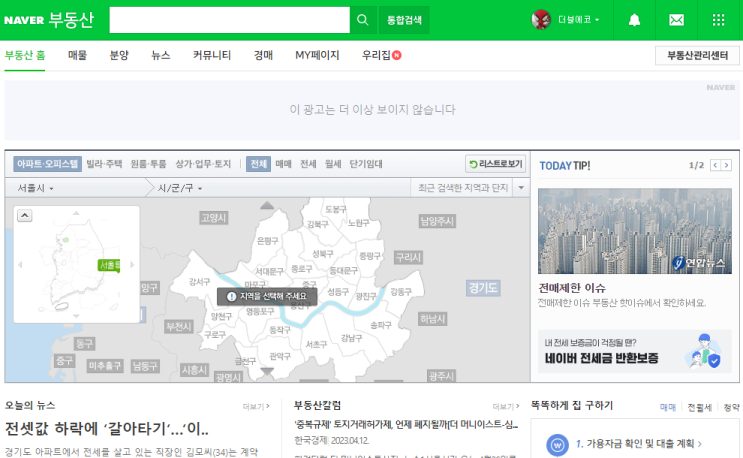Click the mini map right arrow

[132, 265]
